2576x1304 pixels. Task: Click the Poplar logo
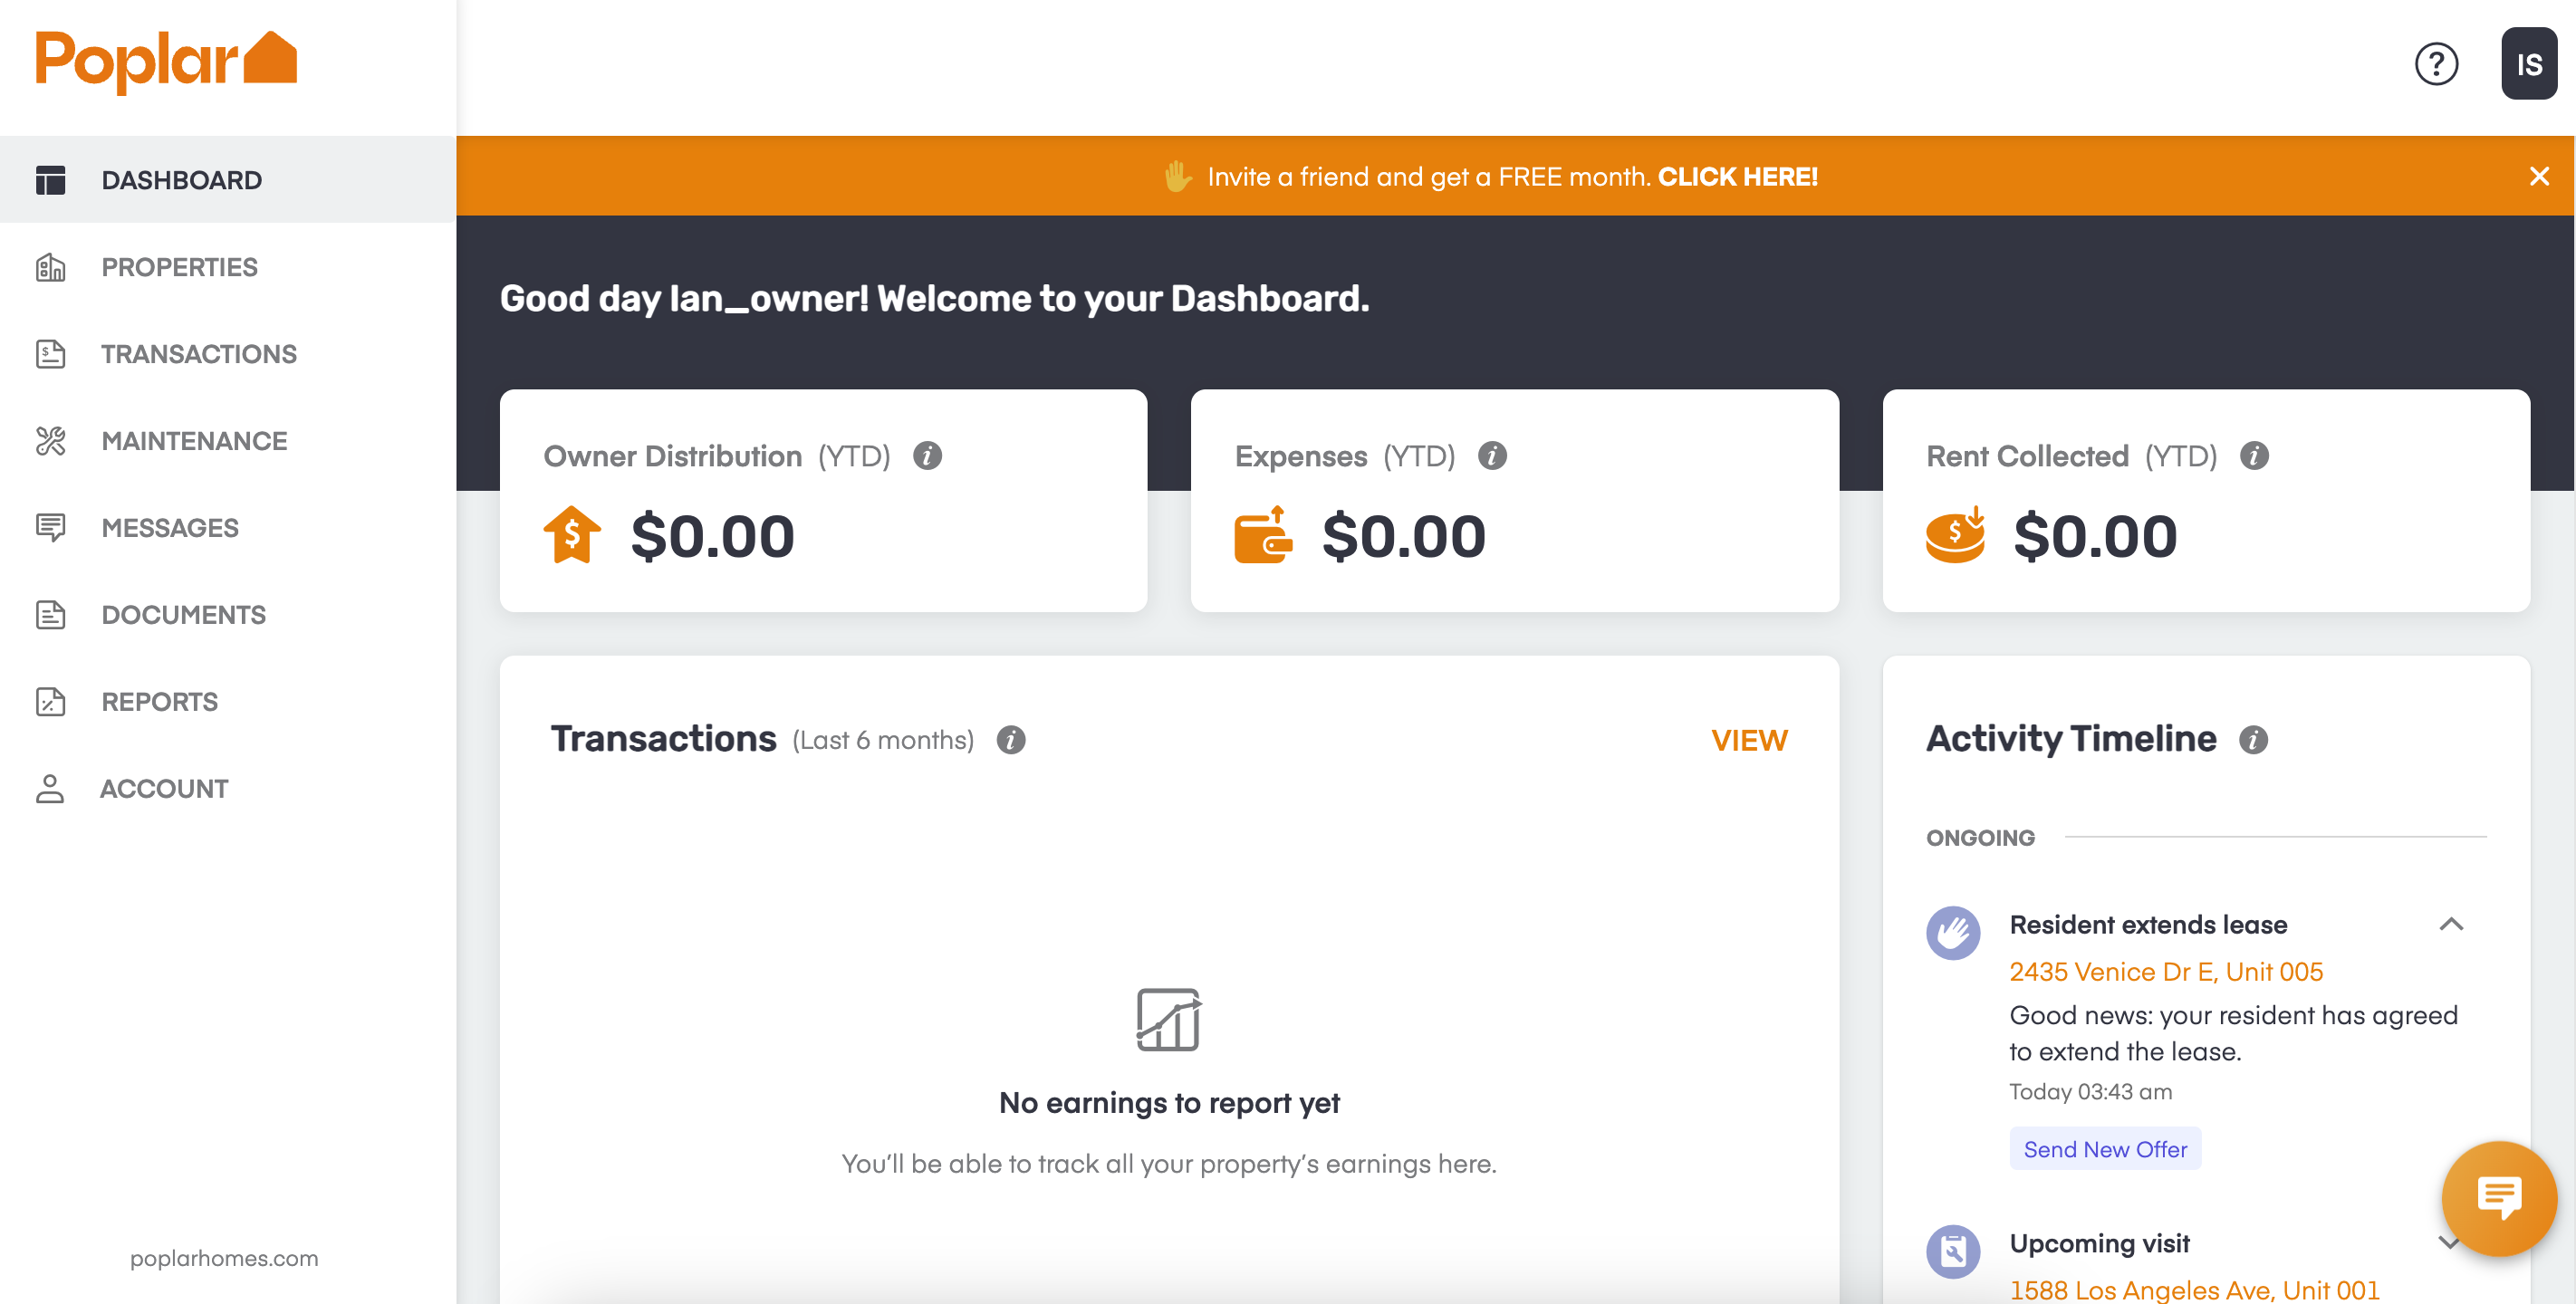point(166,62)
